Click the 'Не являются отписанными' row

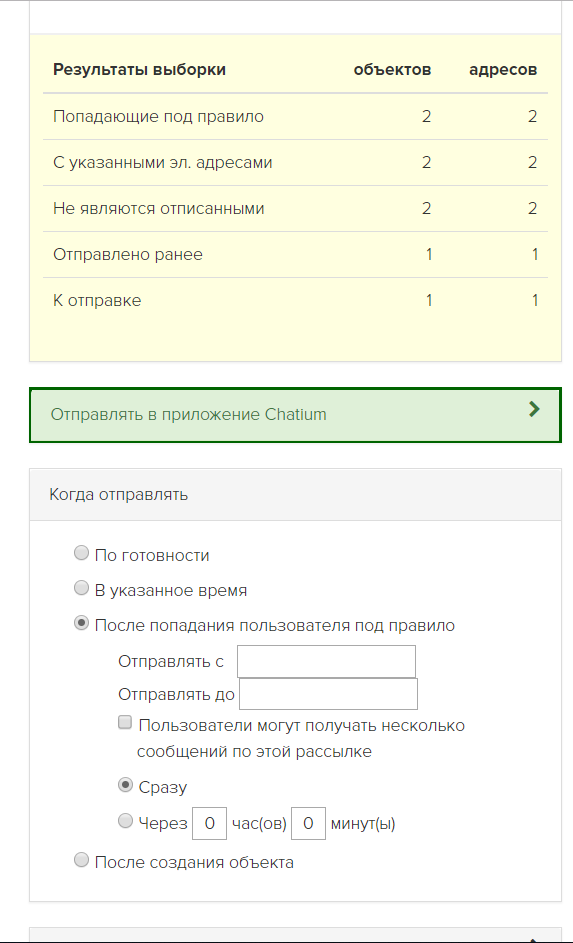(x=295, y=209)
